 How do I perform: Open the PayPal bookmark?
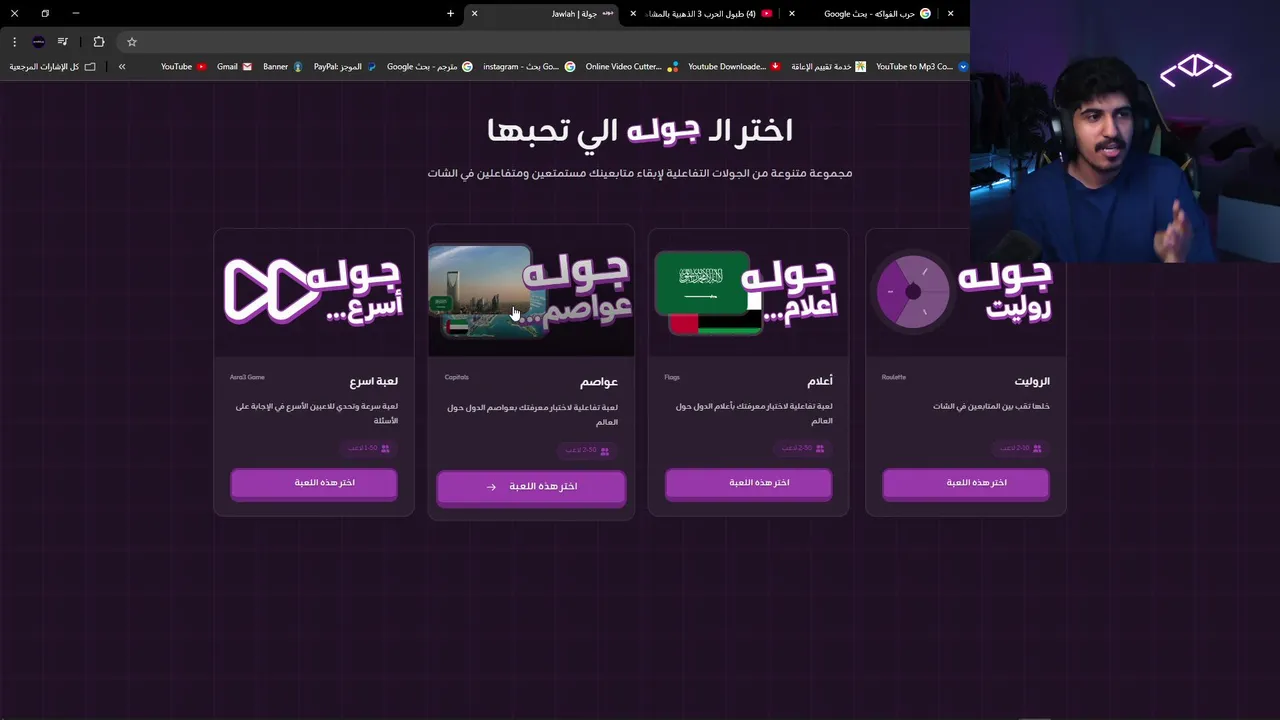345,67
